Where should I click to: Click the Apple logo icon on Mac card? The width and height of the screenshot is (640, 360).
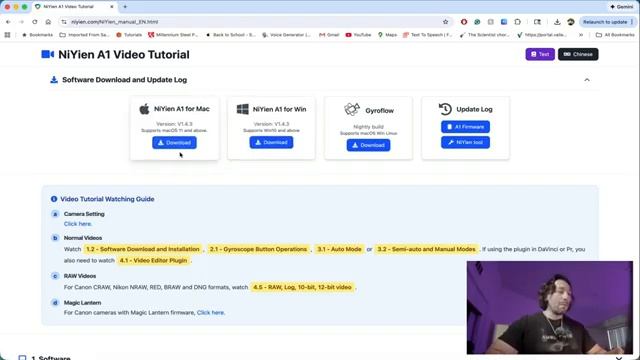point(144,109)
